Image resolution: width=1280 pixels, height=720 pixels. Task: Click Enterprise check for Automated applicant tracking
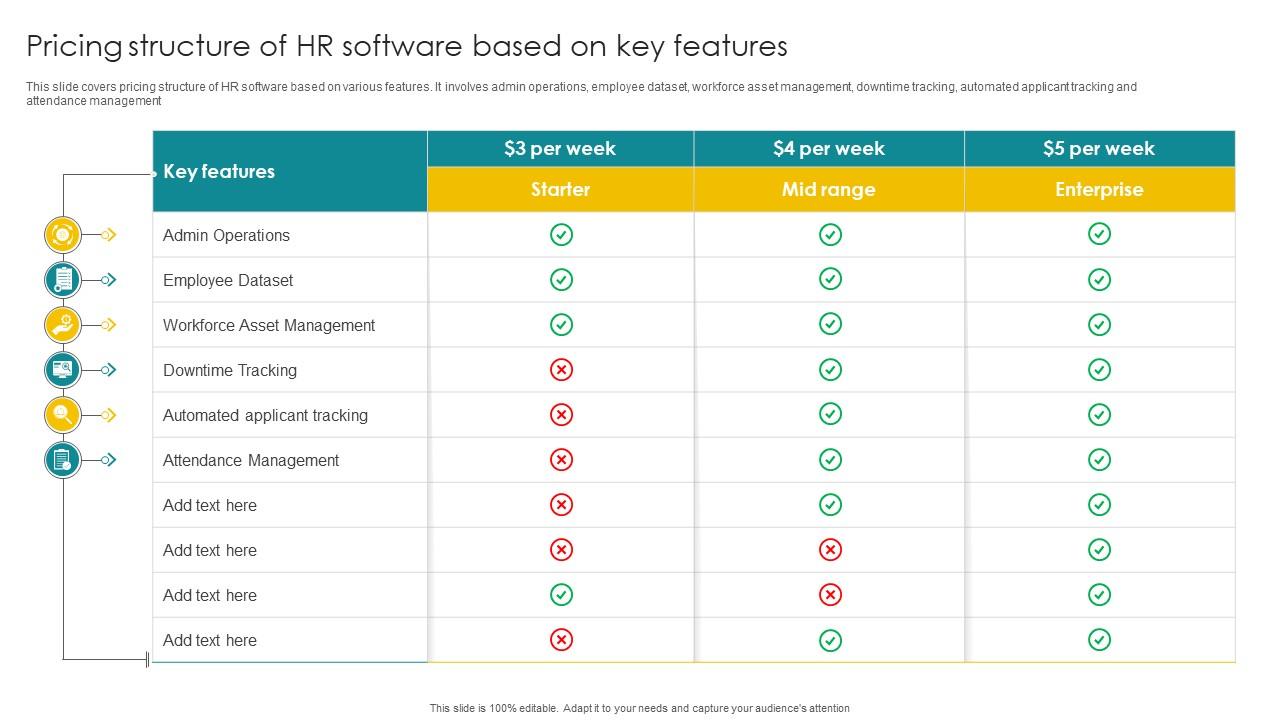click(x=1099, y=414)
